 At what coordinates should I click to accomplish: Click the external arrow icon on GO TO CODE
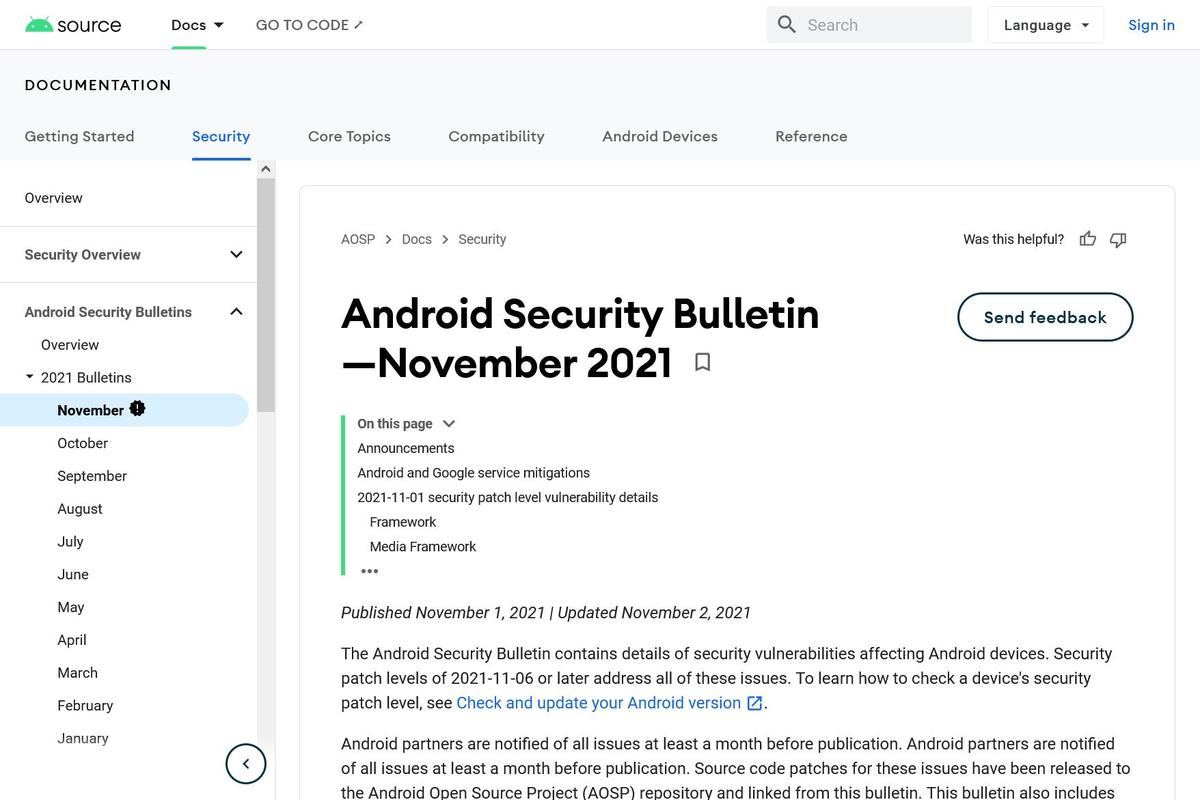click(359, 25)
